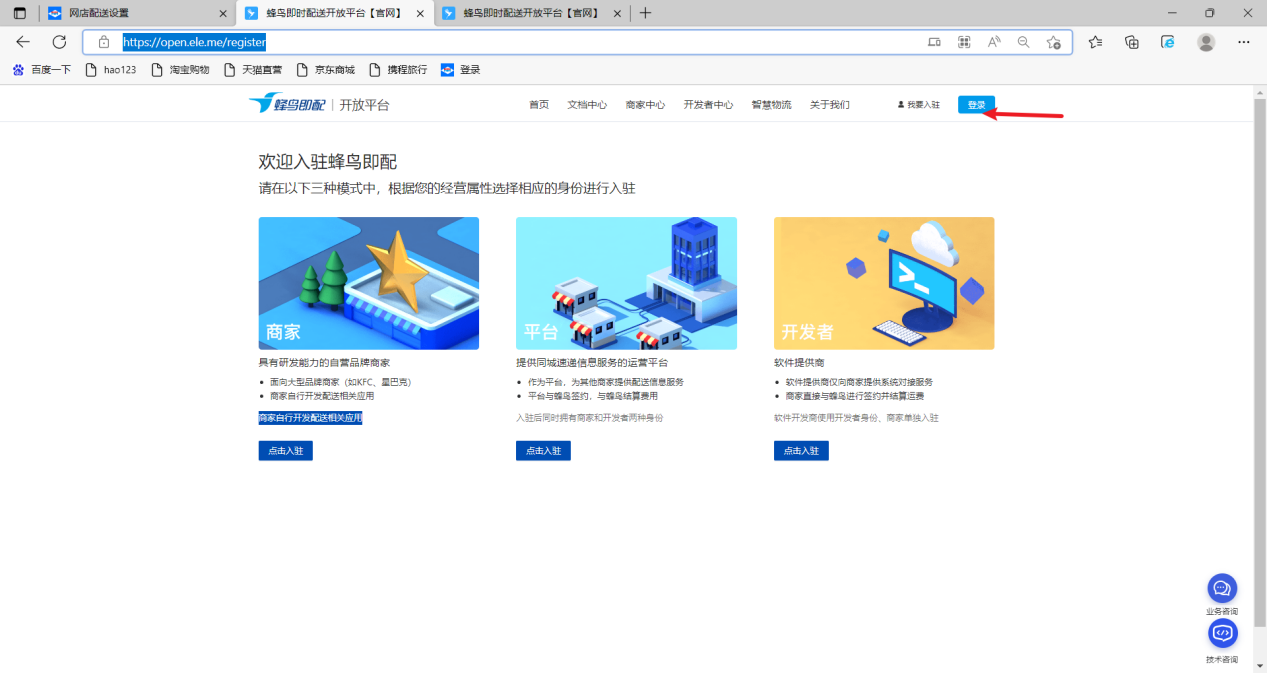Reload the page with the refresh icon
The height and width of the screenshot is (673, 1267).
[x=59, y=42]
